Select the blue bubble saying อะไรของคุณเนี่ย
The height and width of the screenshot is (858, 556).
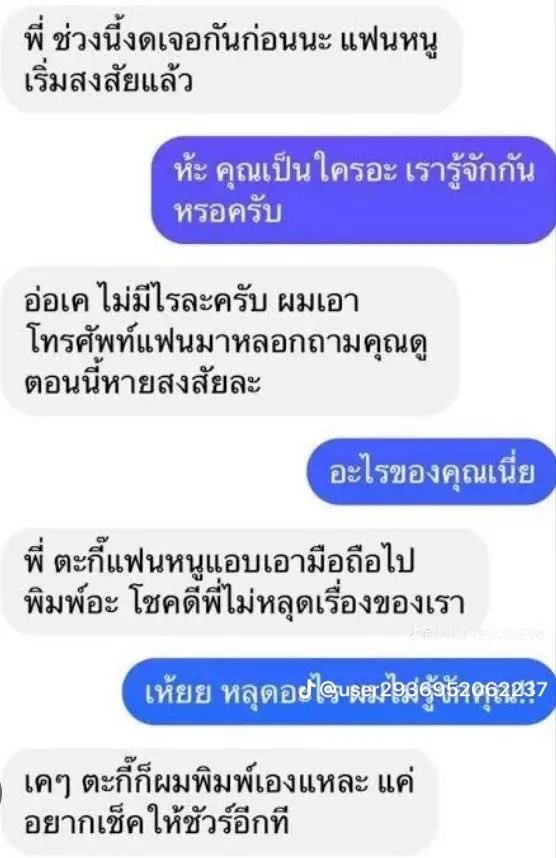point(431,472)
